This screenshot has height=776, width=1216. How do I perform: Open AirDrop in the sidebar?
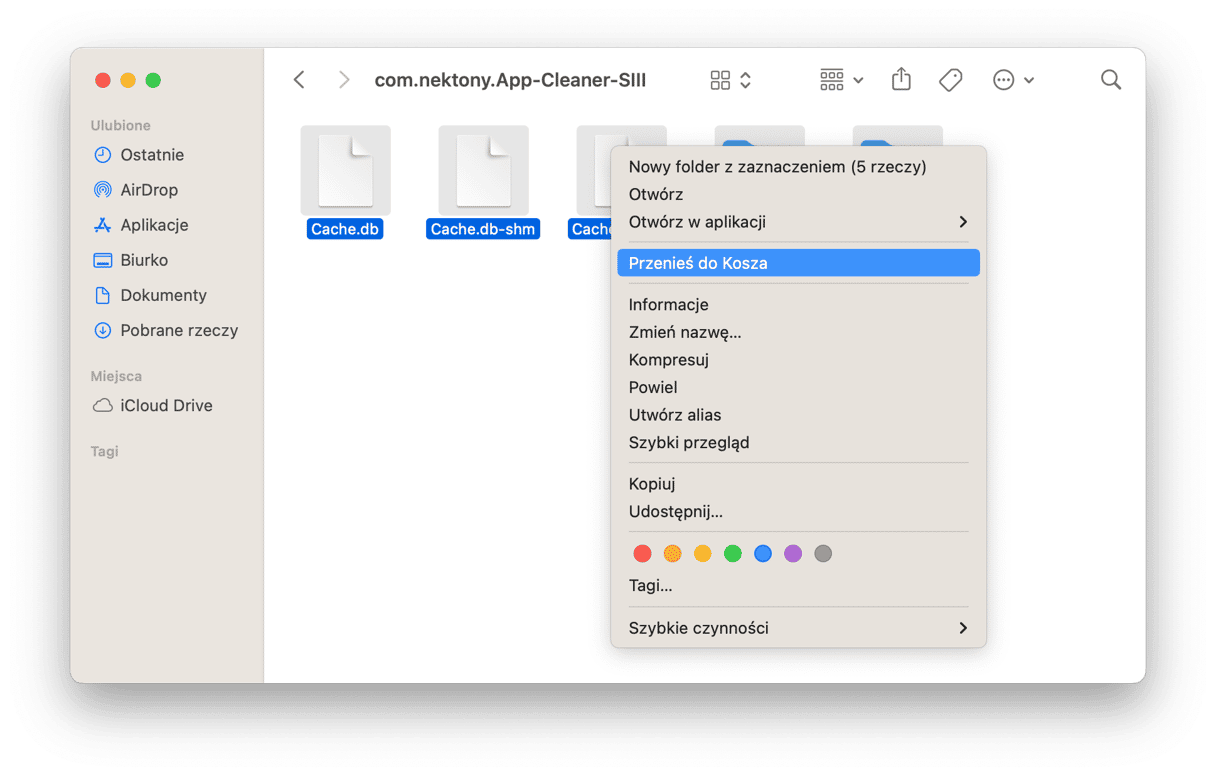click(x=148, y=190)
